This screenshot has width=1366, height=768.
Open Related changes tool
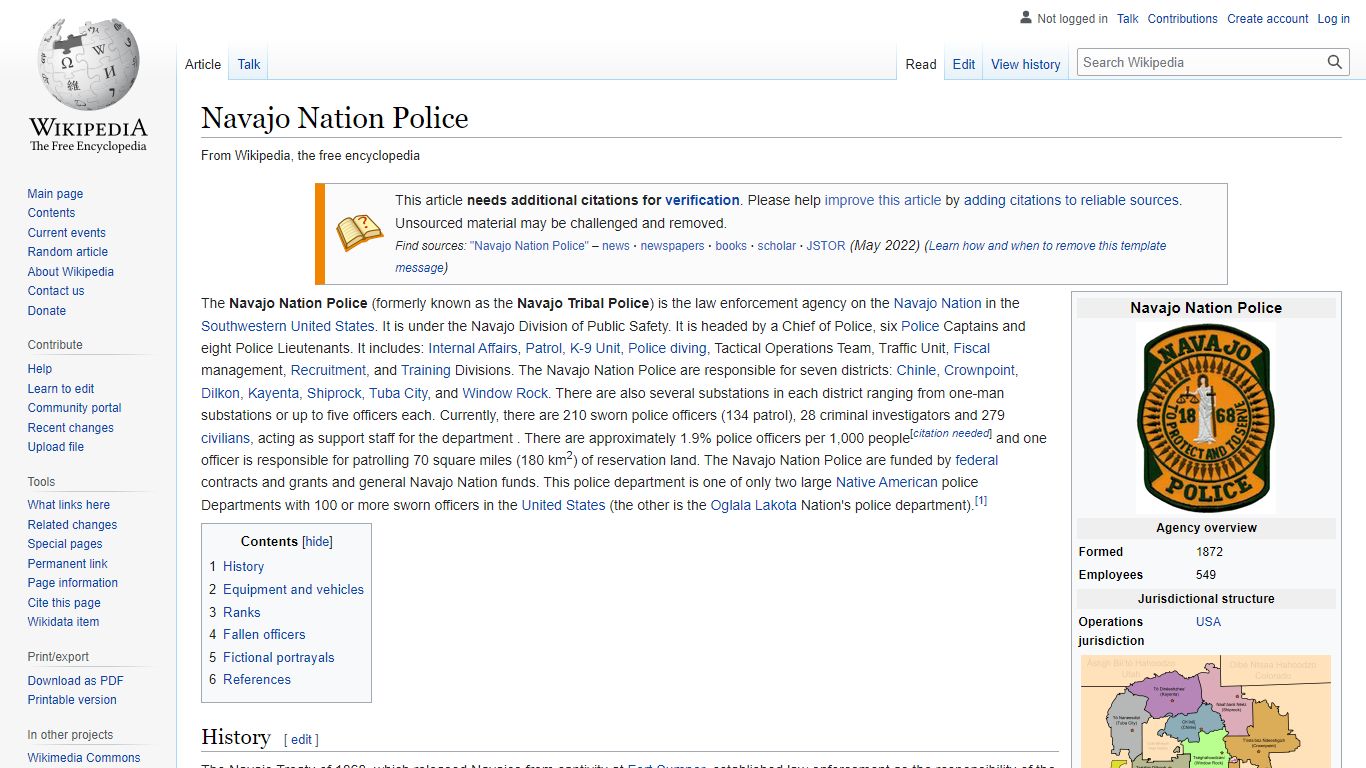click(72, 525)
